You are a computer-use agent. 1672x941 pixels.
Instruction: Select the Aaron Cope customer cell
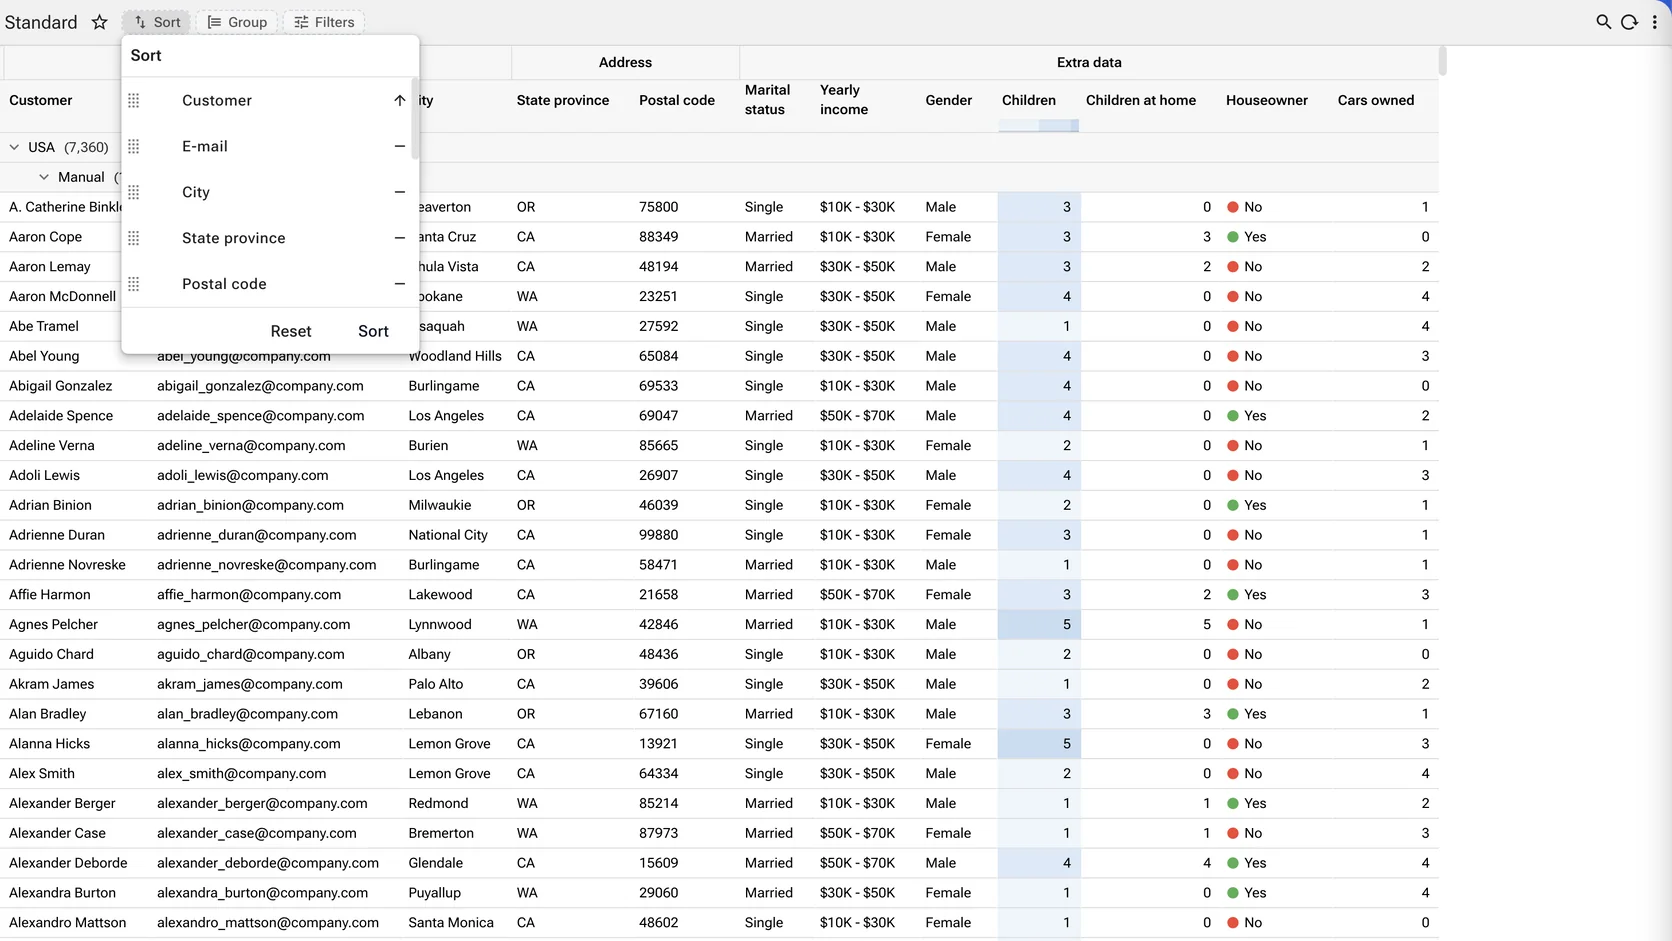(x=46, y=237)
